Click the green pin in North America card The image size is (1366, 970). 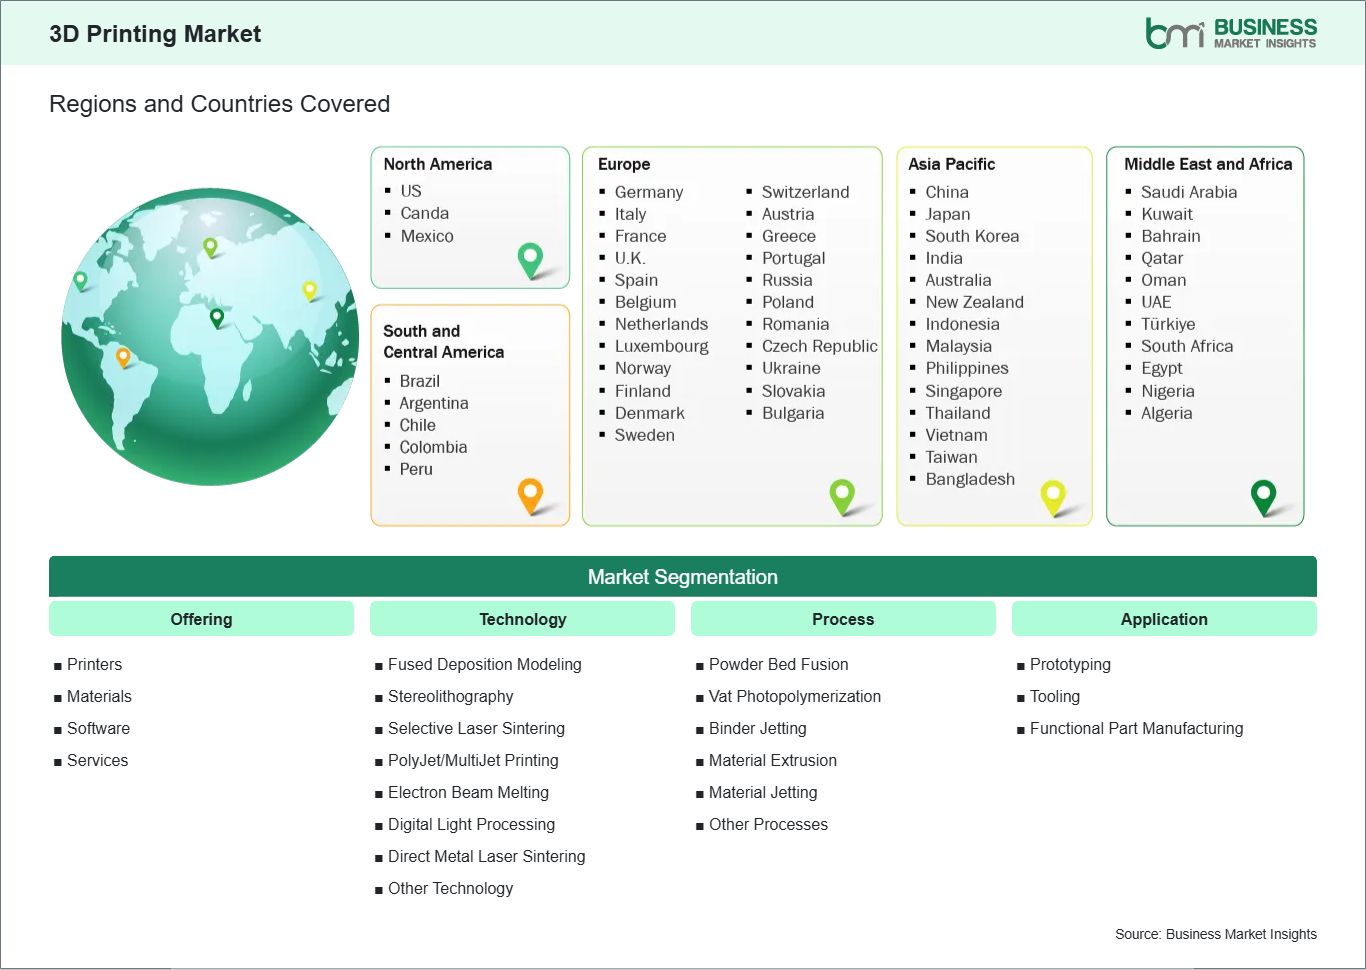pyautogui.click(x=530, y=259)
